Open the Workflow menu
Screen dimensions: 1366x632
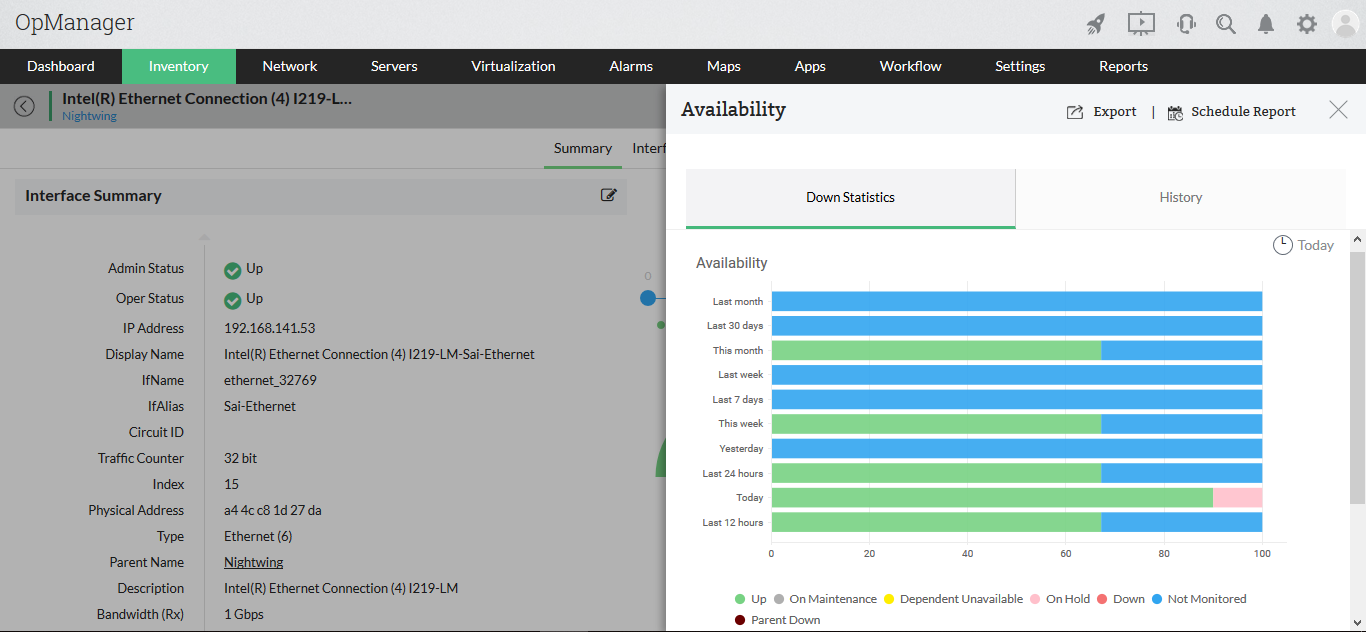click(911, 66)
